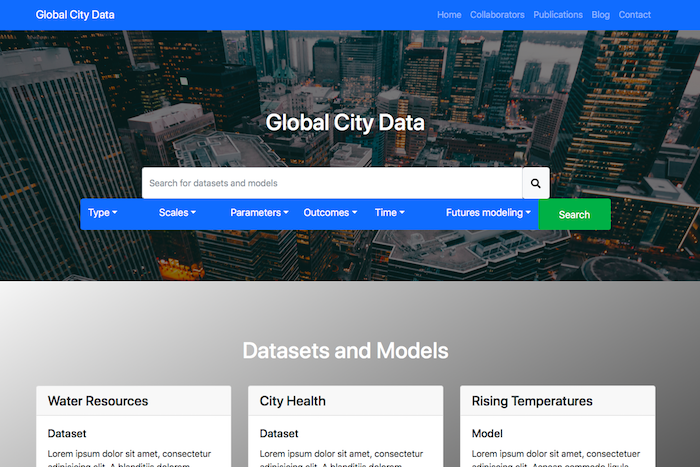Click the Global City Data navbar brand
This screenshot has width=700, height=467.
click(x=75, y=15)
